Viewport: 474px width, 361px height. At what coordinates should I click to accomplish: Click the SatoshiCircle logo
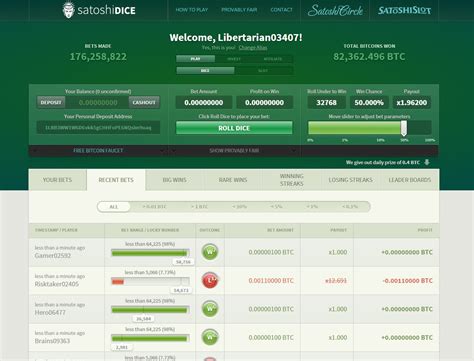pos(335,10)
